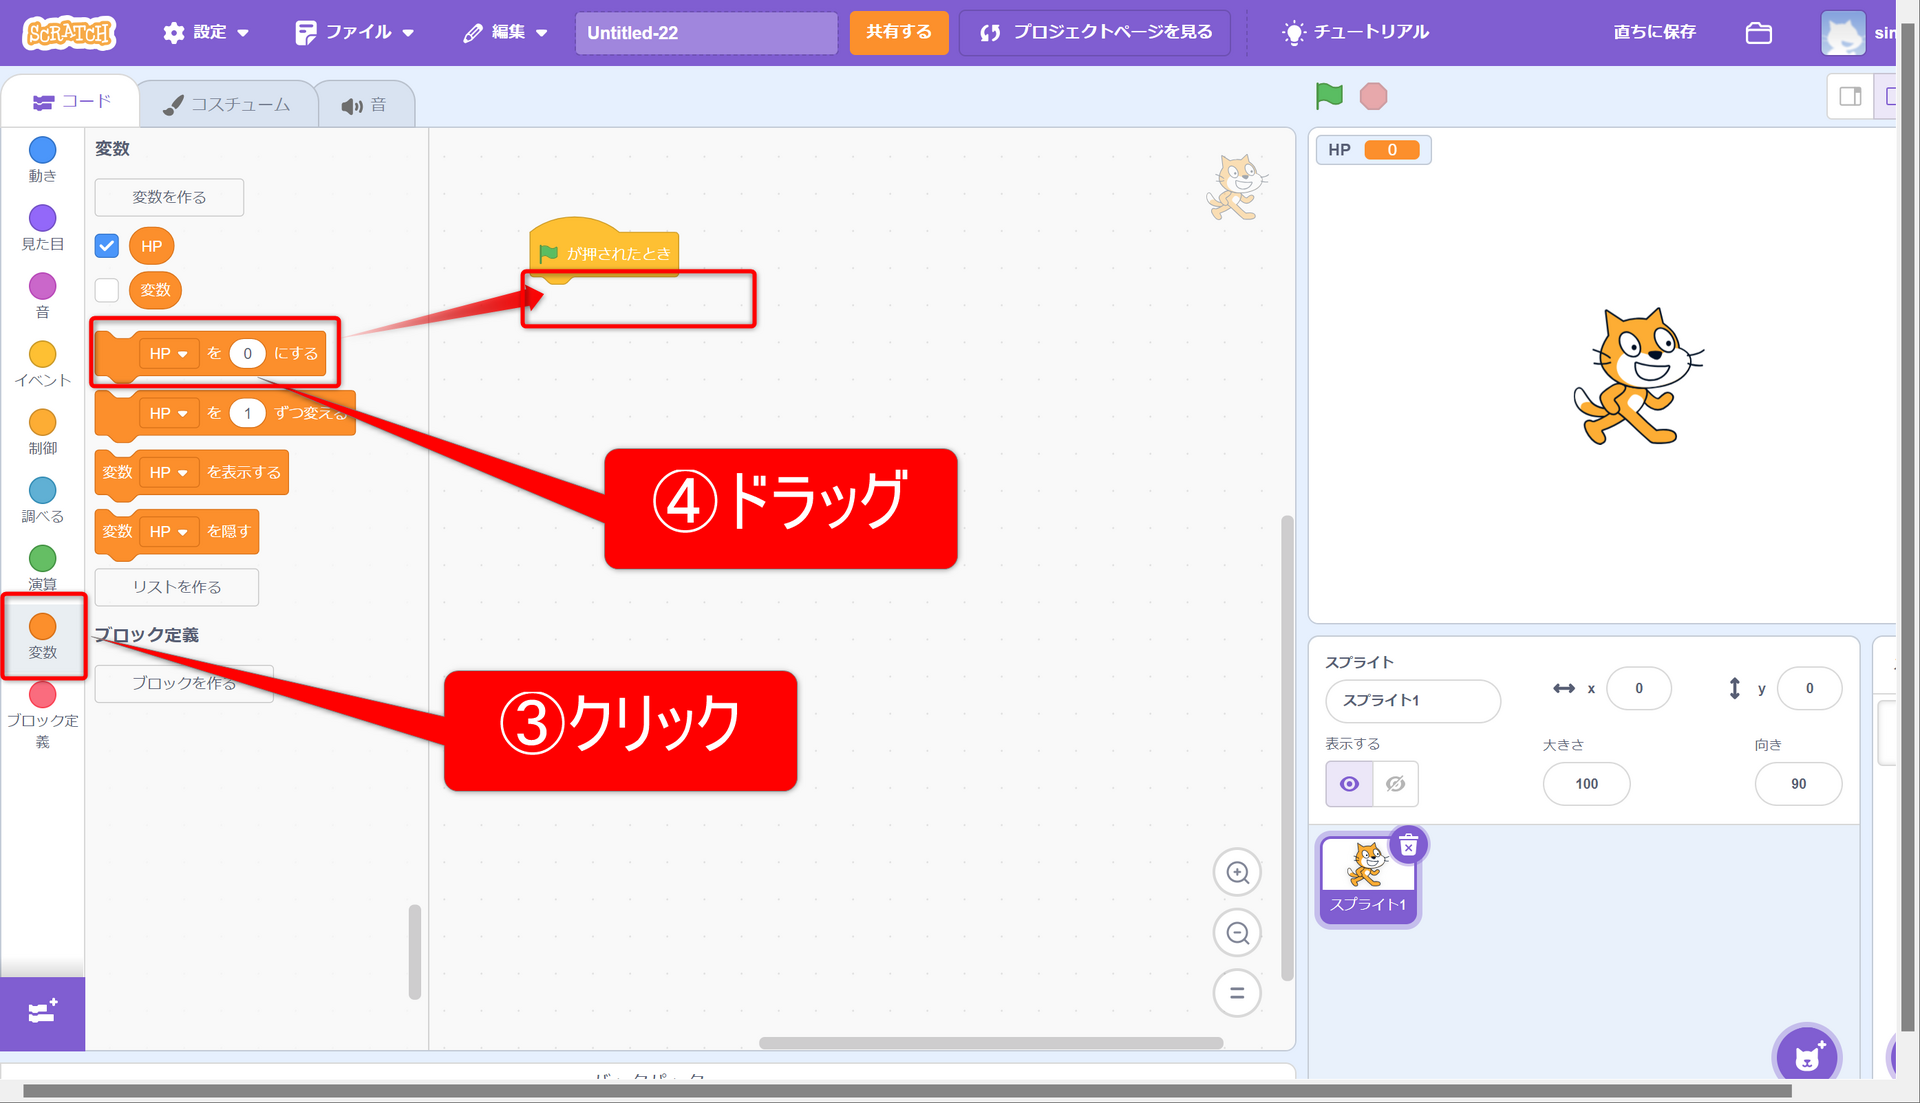
Task: Uncheck the HP variable checkbox
Action: coord(107,246)
